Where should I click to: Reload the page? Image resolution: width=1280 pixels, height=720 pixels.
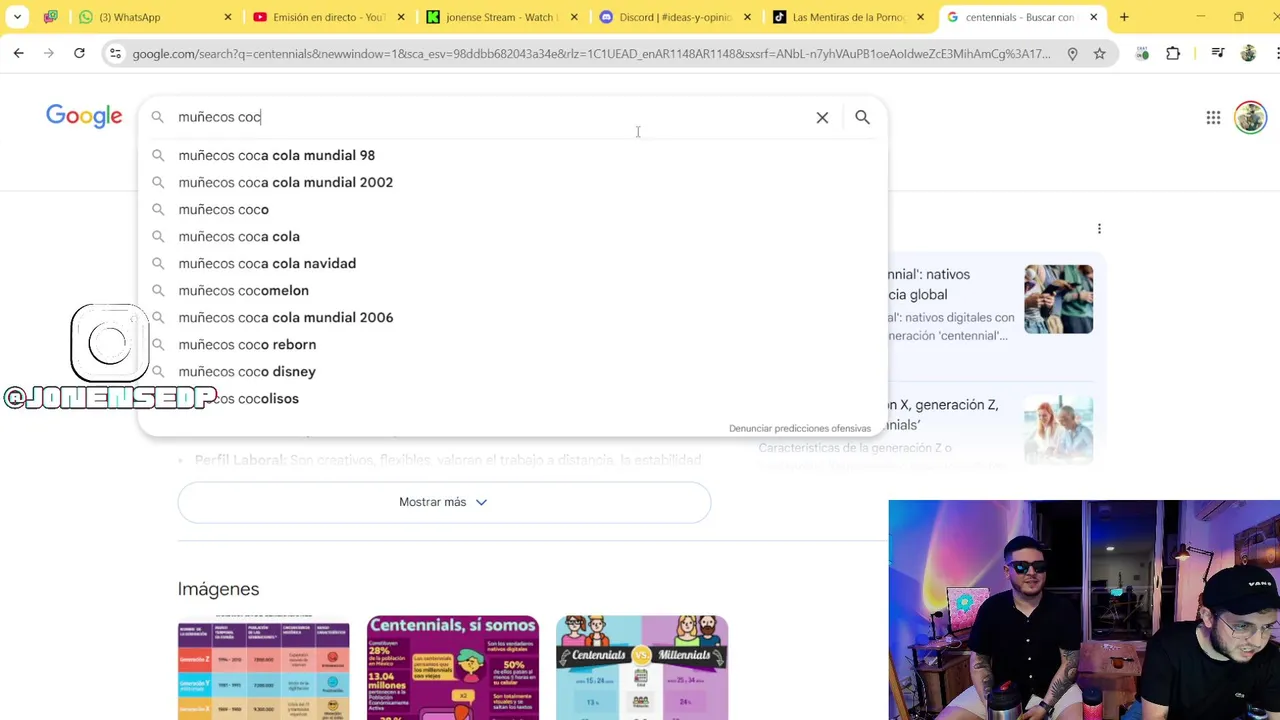[x=79, y=53]
